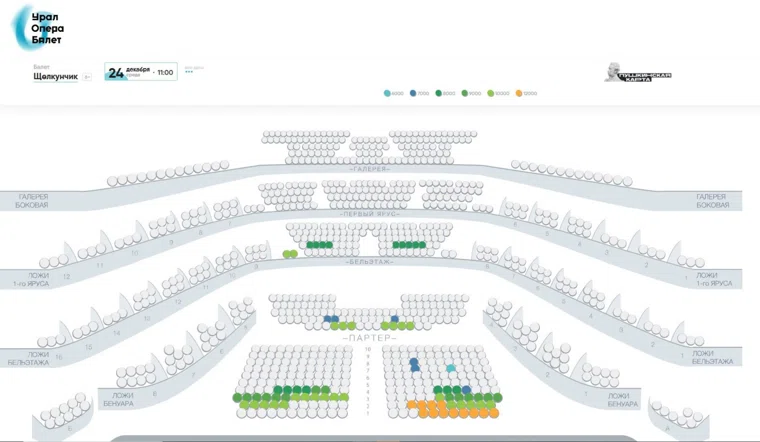The image size is (760, 442).
Task: Expand the все даты list
Action: [192, 70]
